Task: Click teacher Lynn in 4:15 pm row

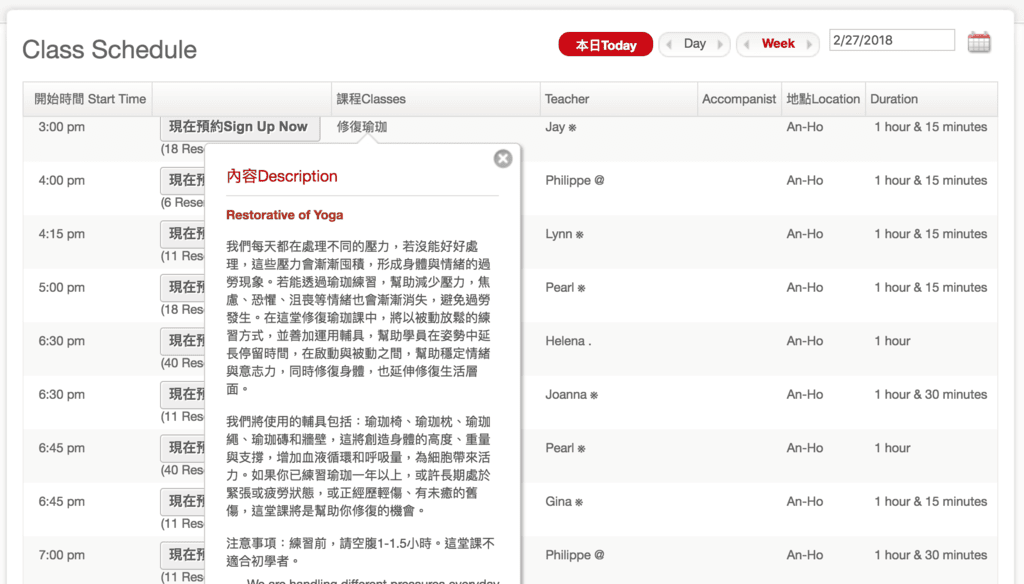Action: pyautogui.click(x=559, y=234)
